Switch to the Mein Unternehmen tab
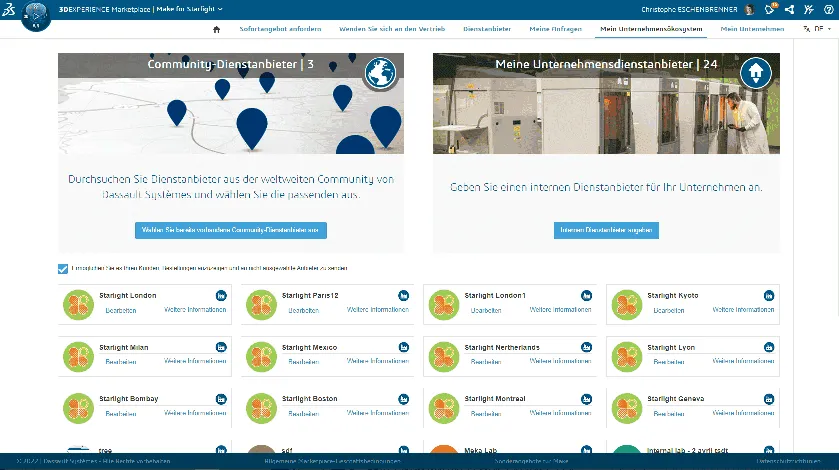 tap(752, 29)
